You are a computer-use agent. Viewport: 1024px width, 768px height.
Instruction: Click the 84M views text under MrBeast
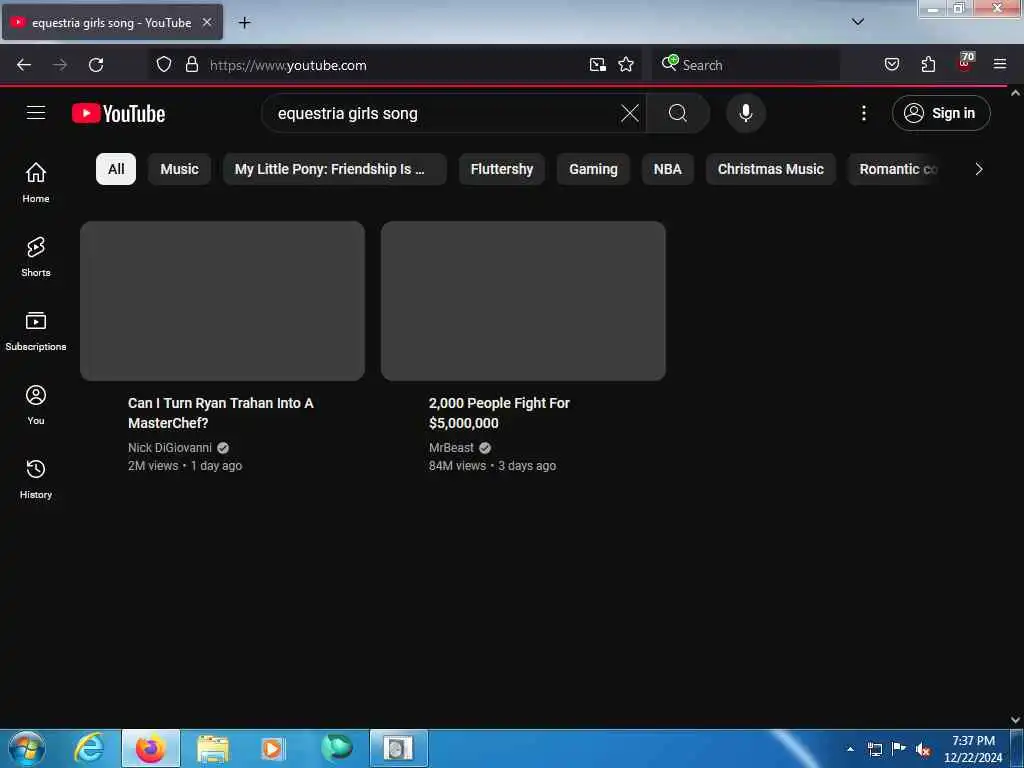click(457, 466)
